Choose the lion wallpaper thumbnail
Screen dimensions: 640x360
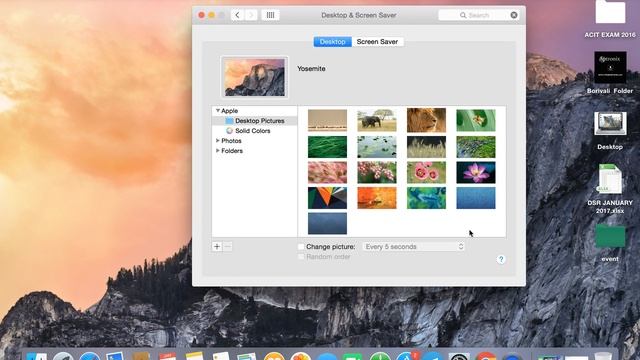tap(426, 120)
